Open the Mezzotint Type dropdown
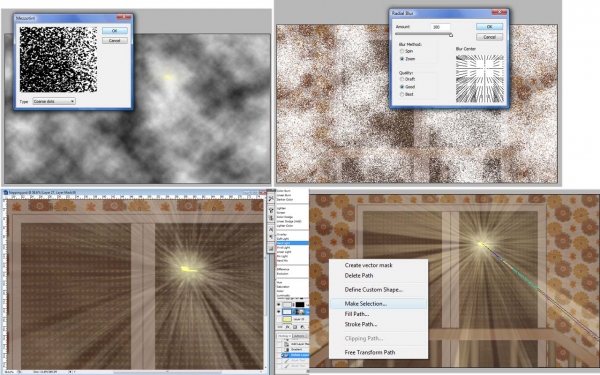 [x=54, y=101]
